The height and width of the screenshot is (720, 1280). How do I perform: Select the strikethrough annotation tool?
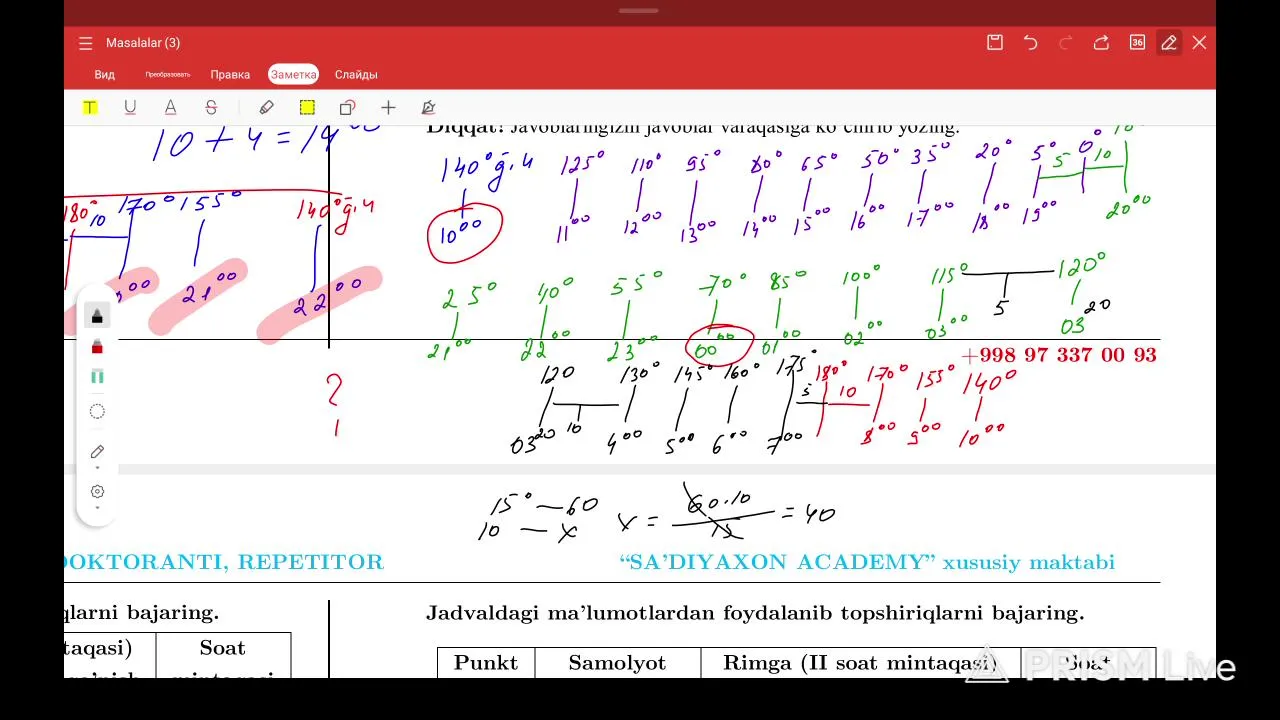(210, 107)
